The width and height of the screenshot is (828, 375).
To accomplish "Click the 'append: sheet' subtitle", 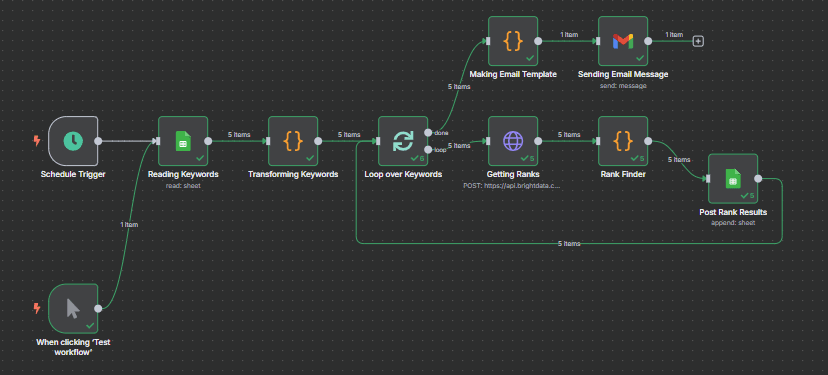I will tap(733, 223).
